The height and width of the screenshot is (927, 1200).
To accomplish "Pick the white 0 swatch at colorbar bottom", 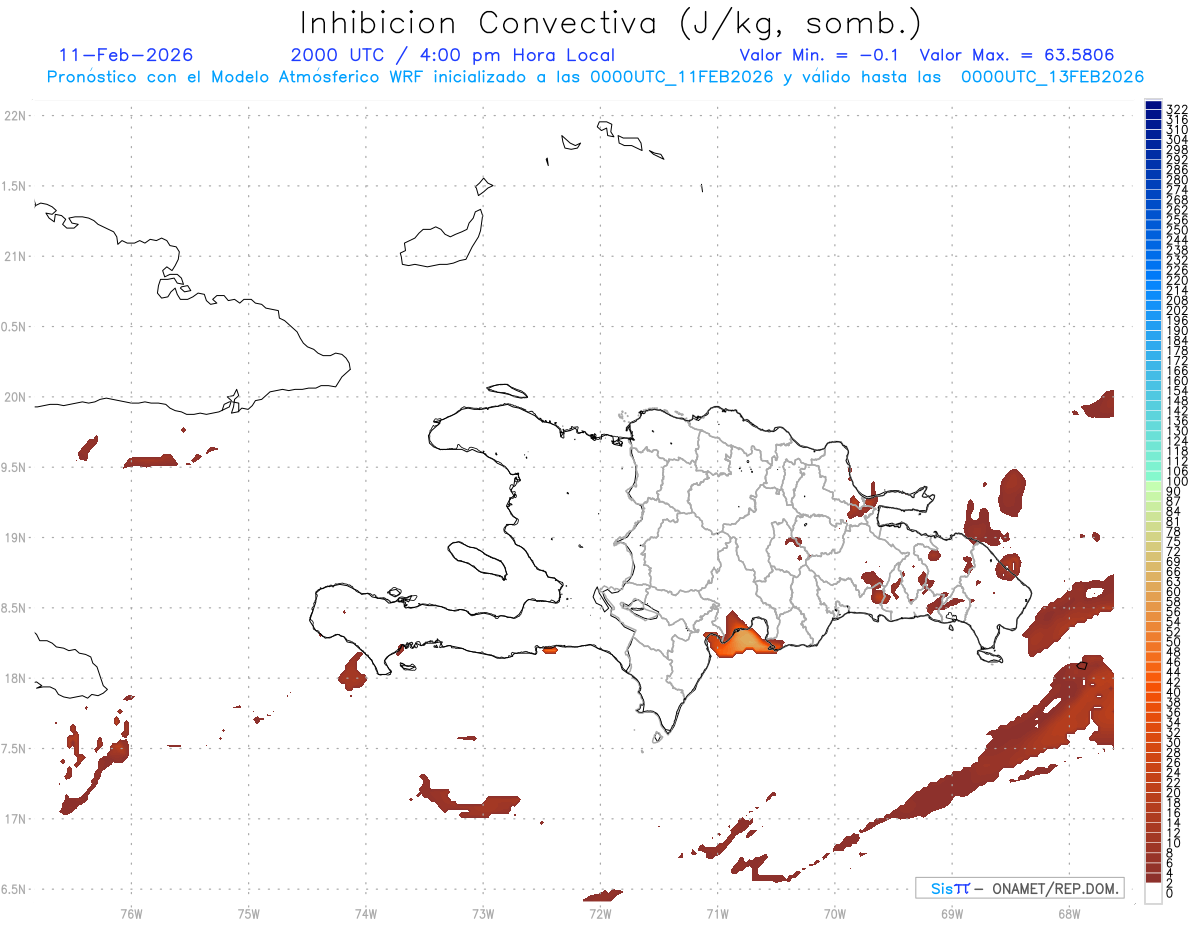I will click(1153, 895).
